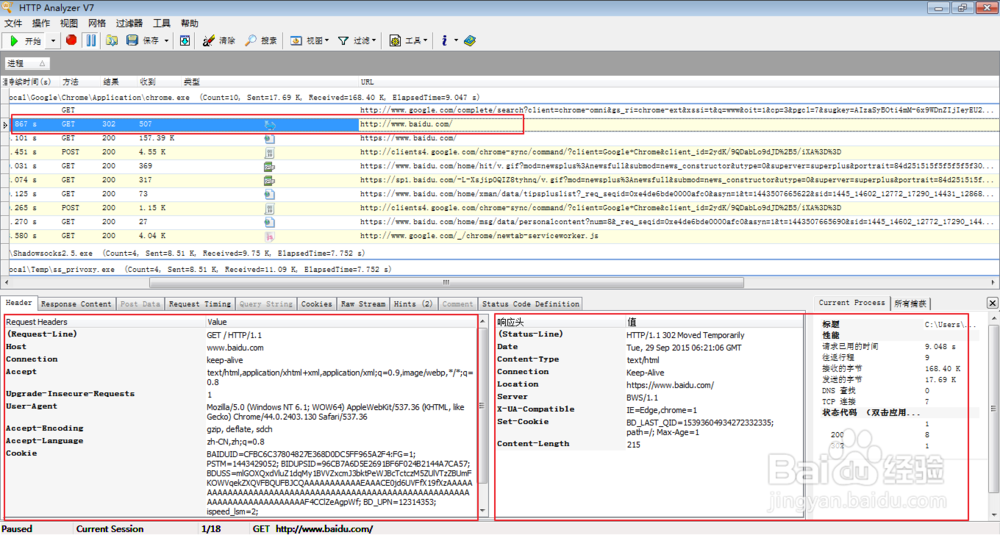Switch to the Raw Stream tab
This screenshot has width=1000, height=535.
(x=363, y=304)
